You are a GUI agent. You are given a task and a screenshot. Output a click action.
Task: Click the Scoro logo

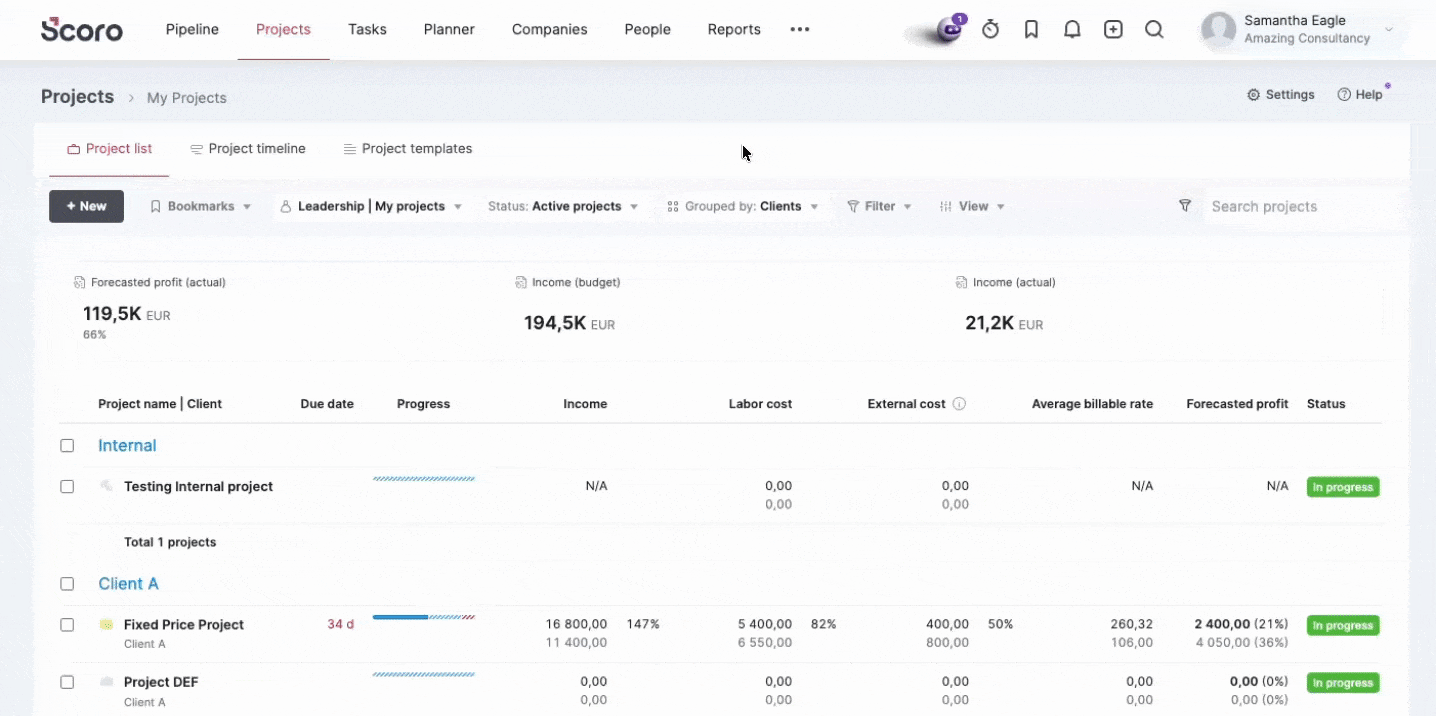pyautogui.click(x=82, y=29)
